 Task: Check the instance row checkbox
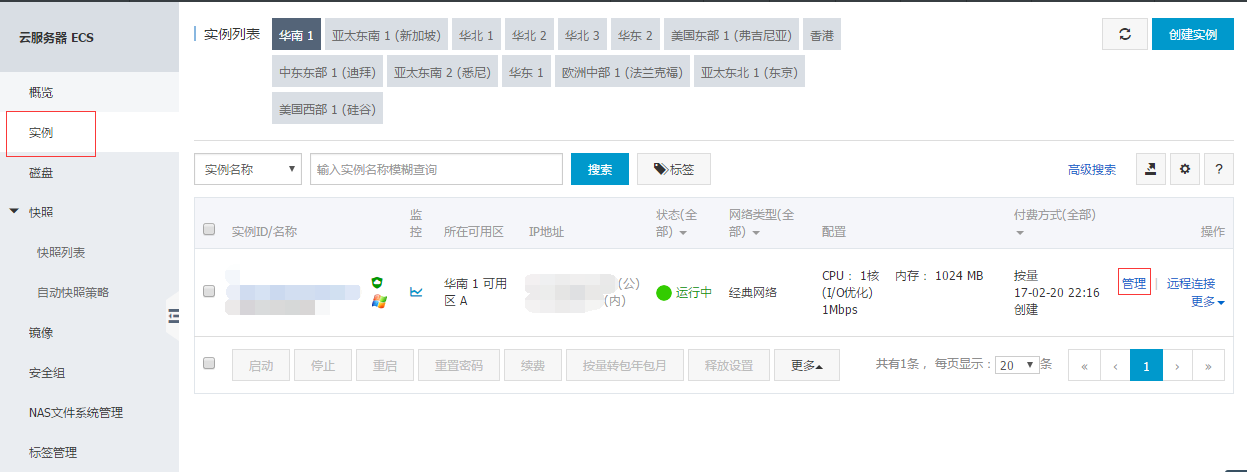[209, 291]
